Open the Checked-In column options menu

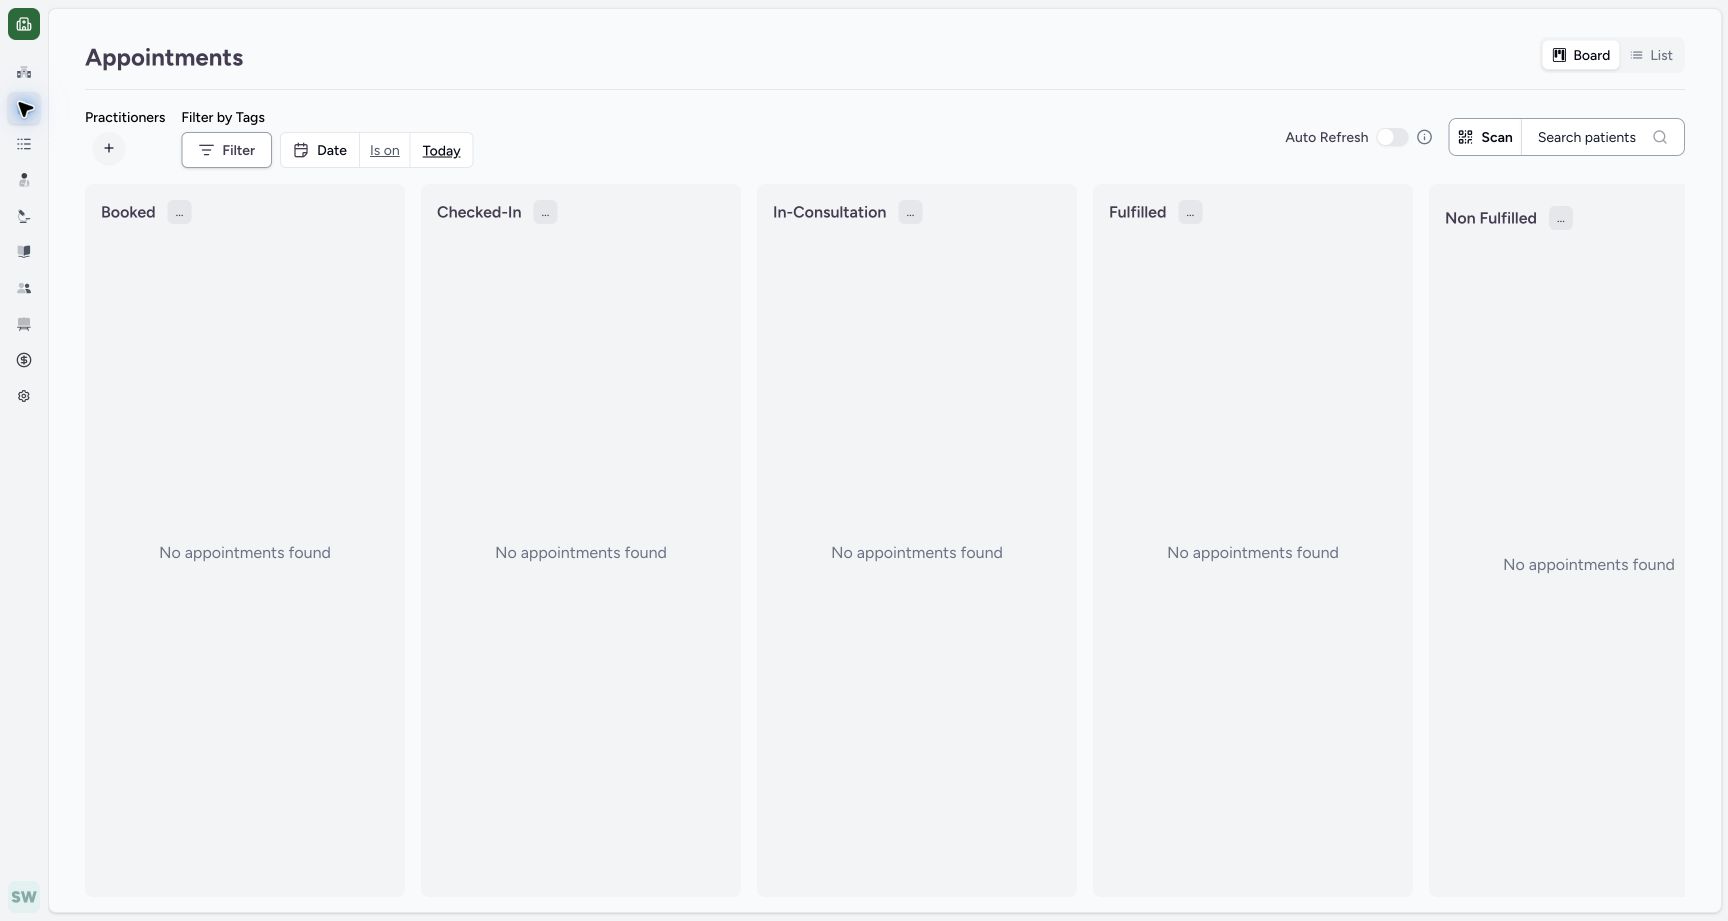coord(545,212)
